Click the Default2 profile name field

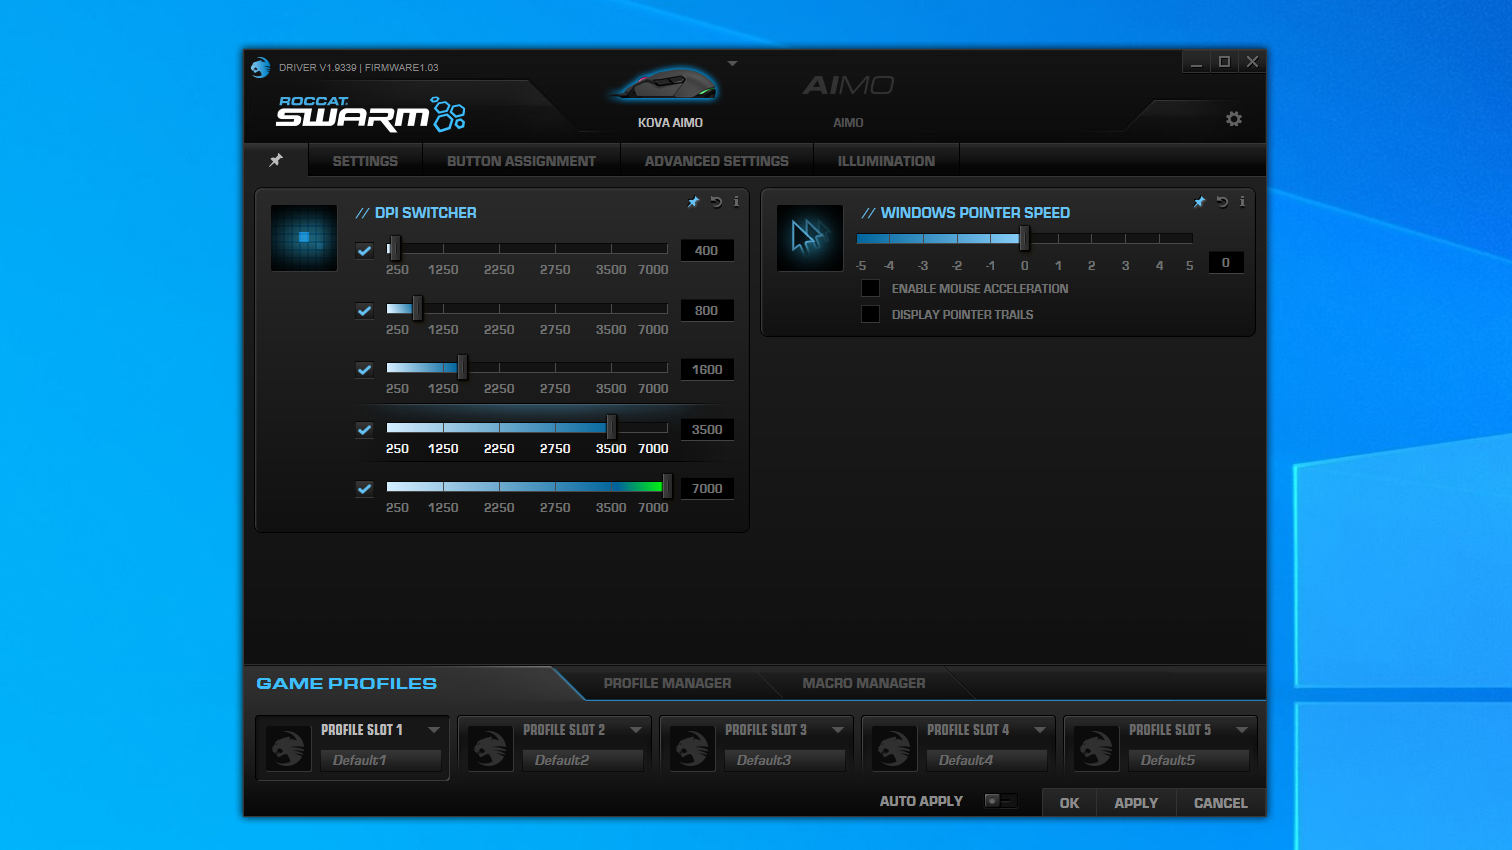pyautogui.click(x=583, y=760)
